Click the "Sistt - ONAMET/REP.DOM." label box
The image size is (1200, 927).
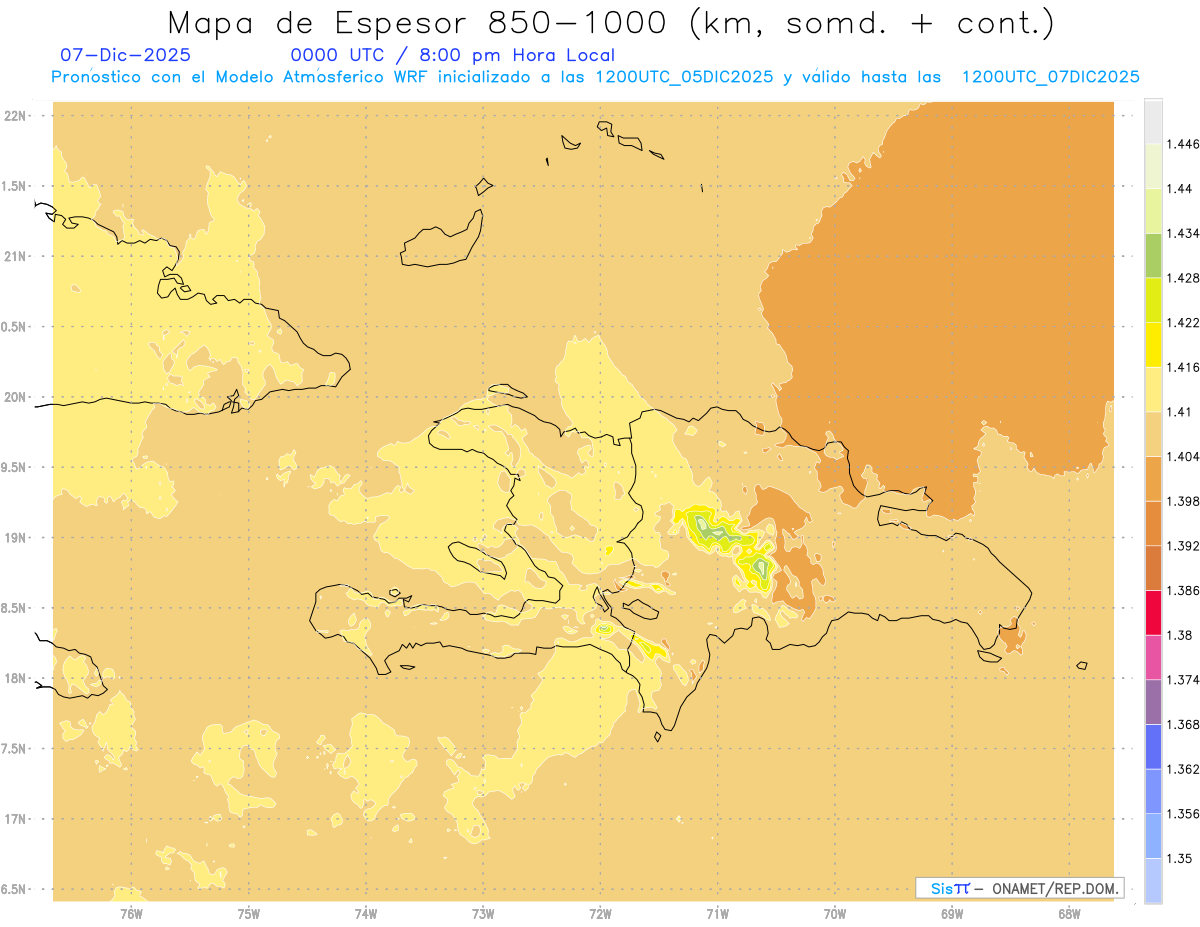click(1020, 888)
